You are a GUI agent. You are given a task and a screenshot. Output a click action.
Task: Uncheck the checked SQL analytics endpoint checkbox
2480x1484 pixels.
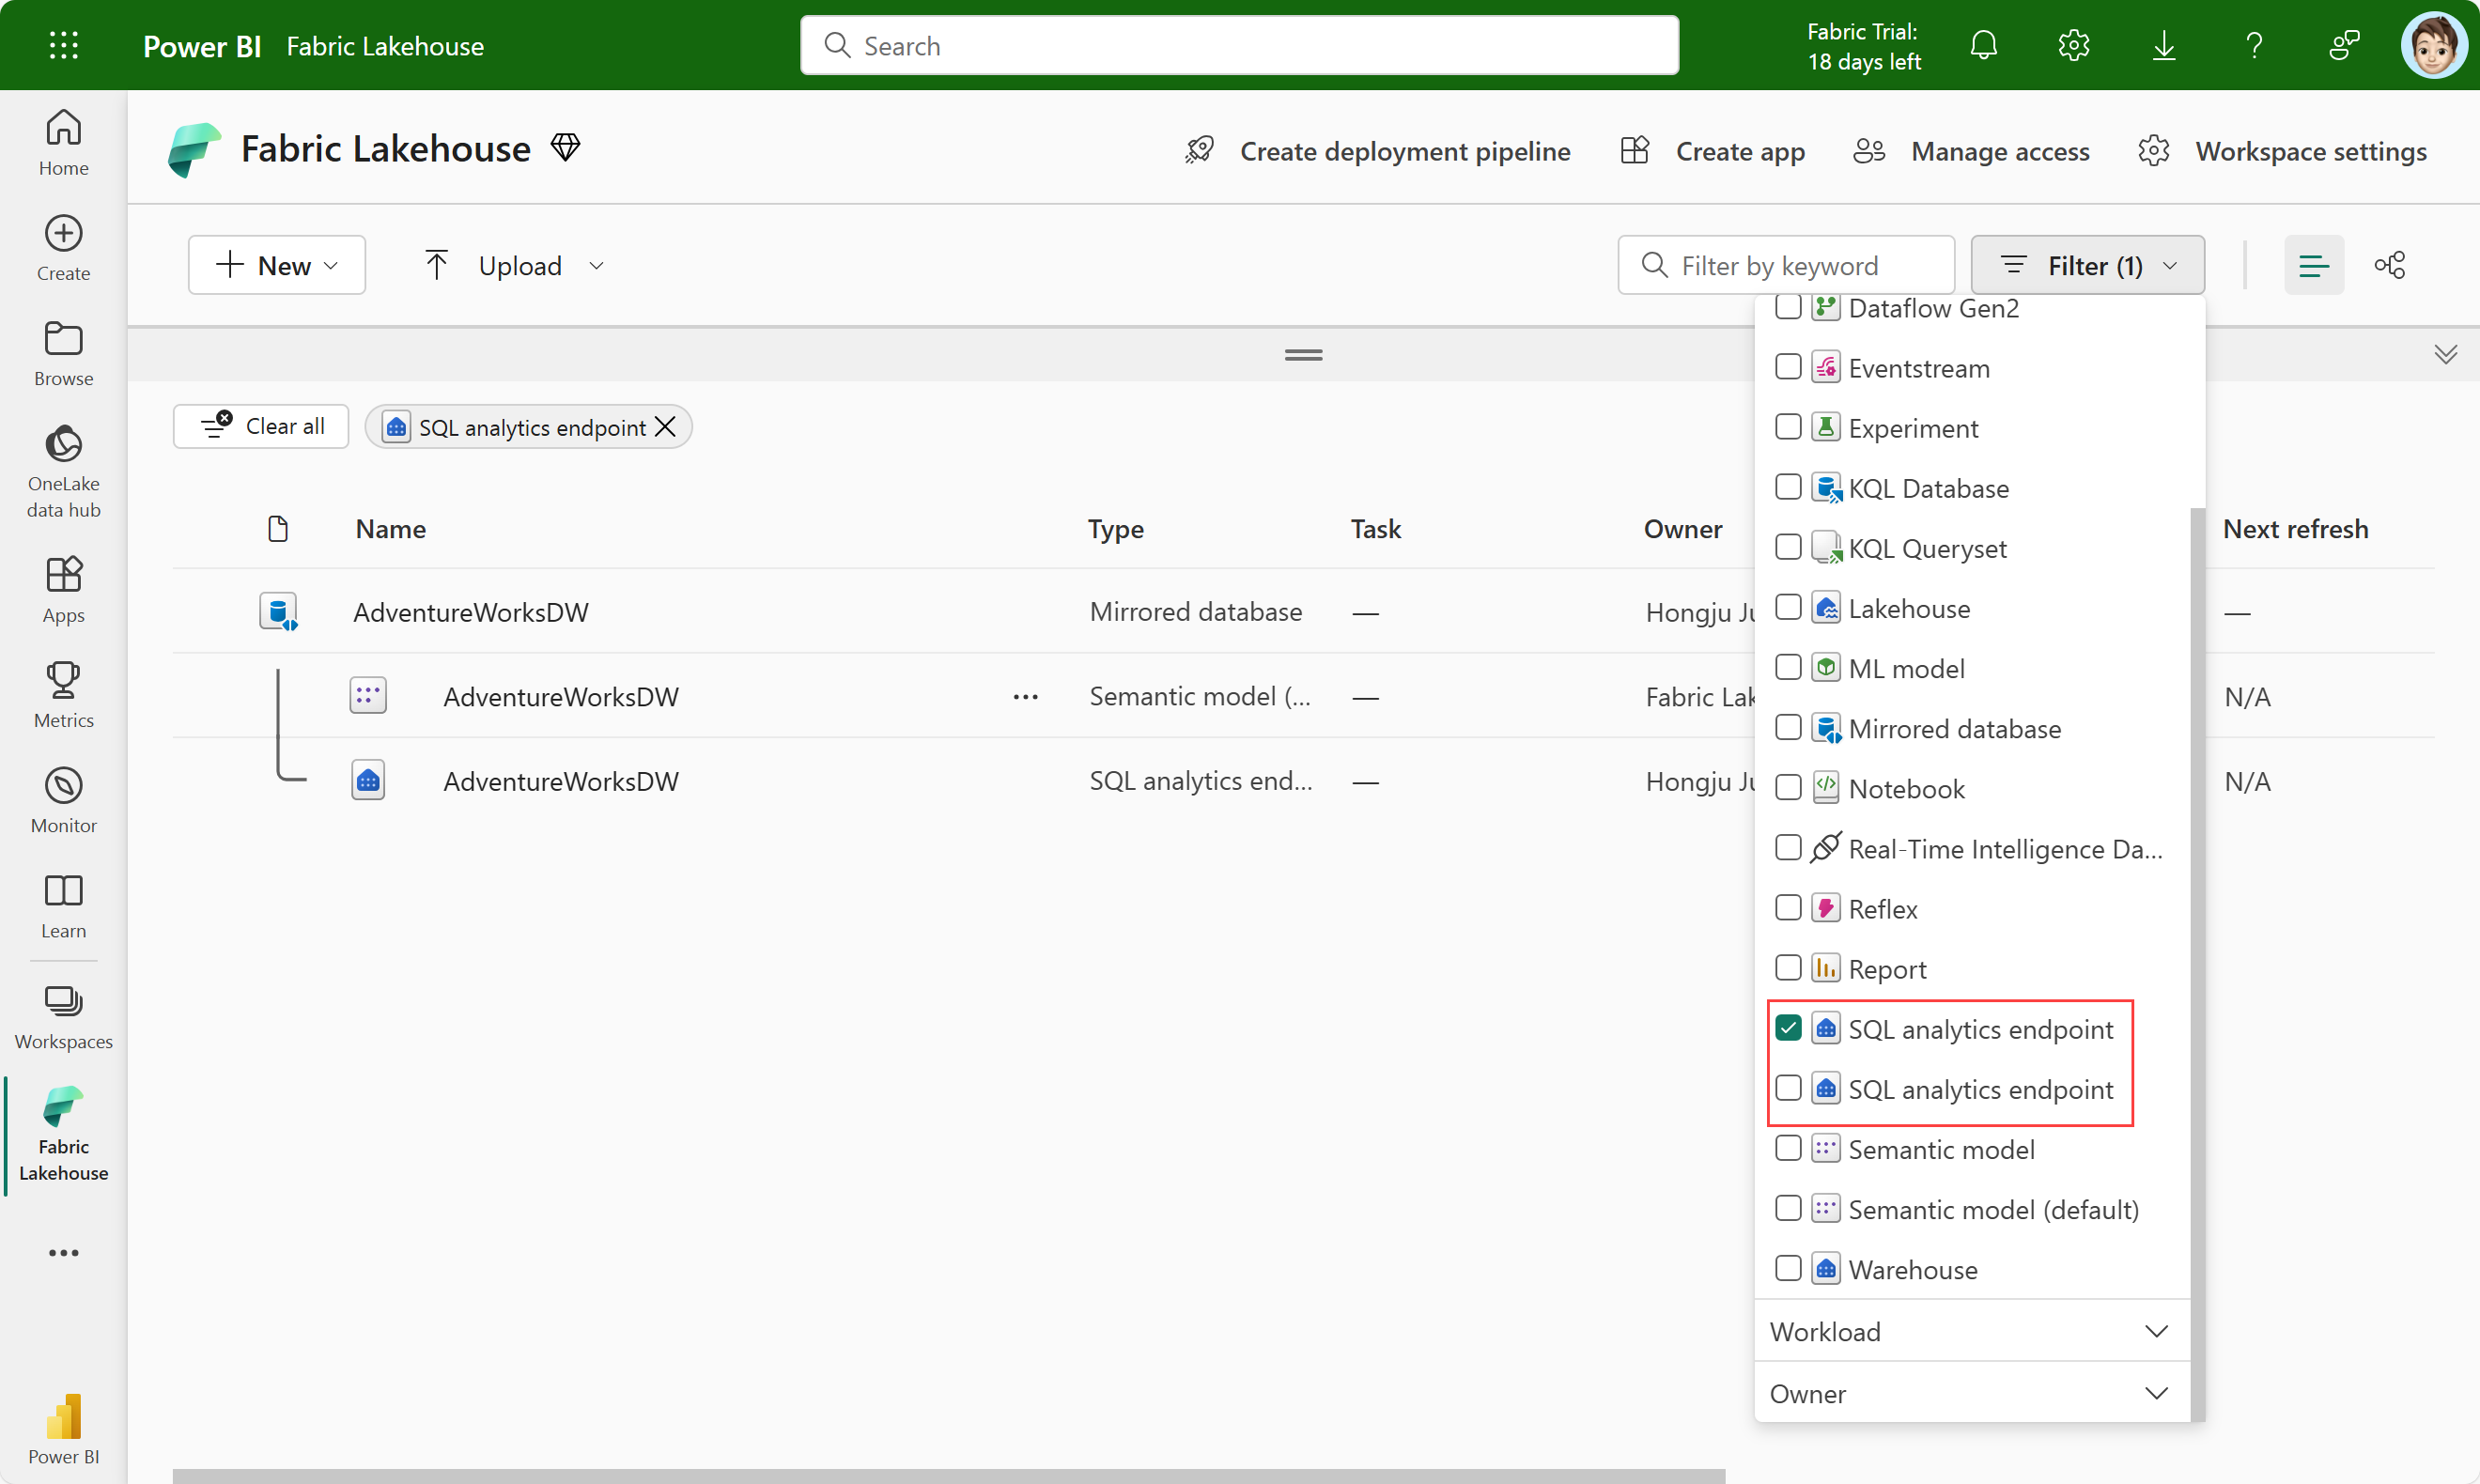pos(1788,1028)
